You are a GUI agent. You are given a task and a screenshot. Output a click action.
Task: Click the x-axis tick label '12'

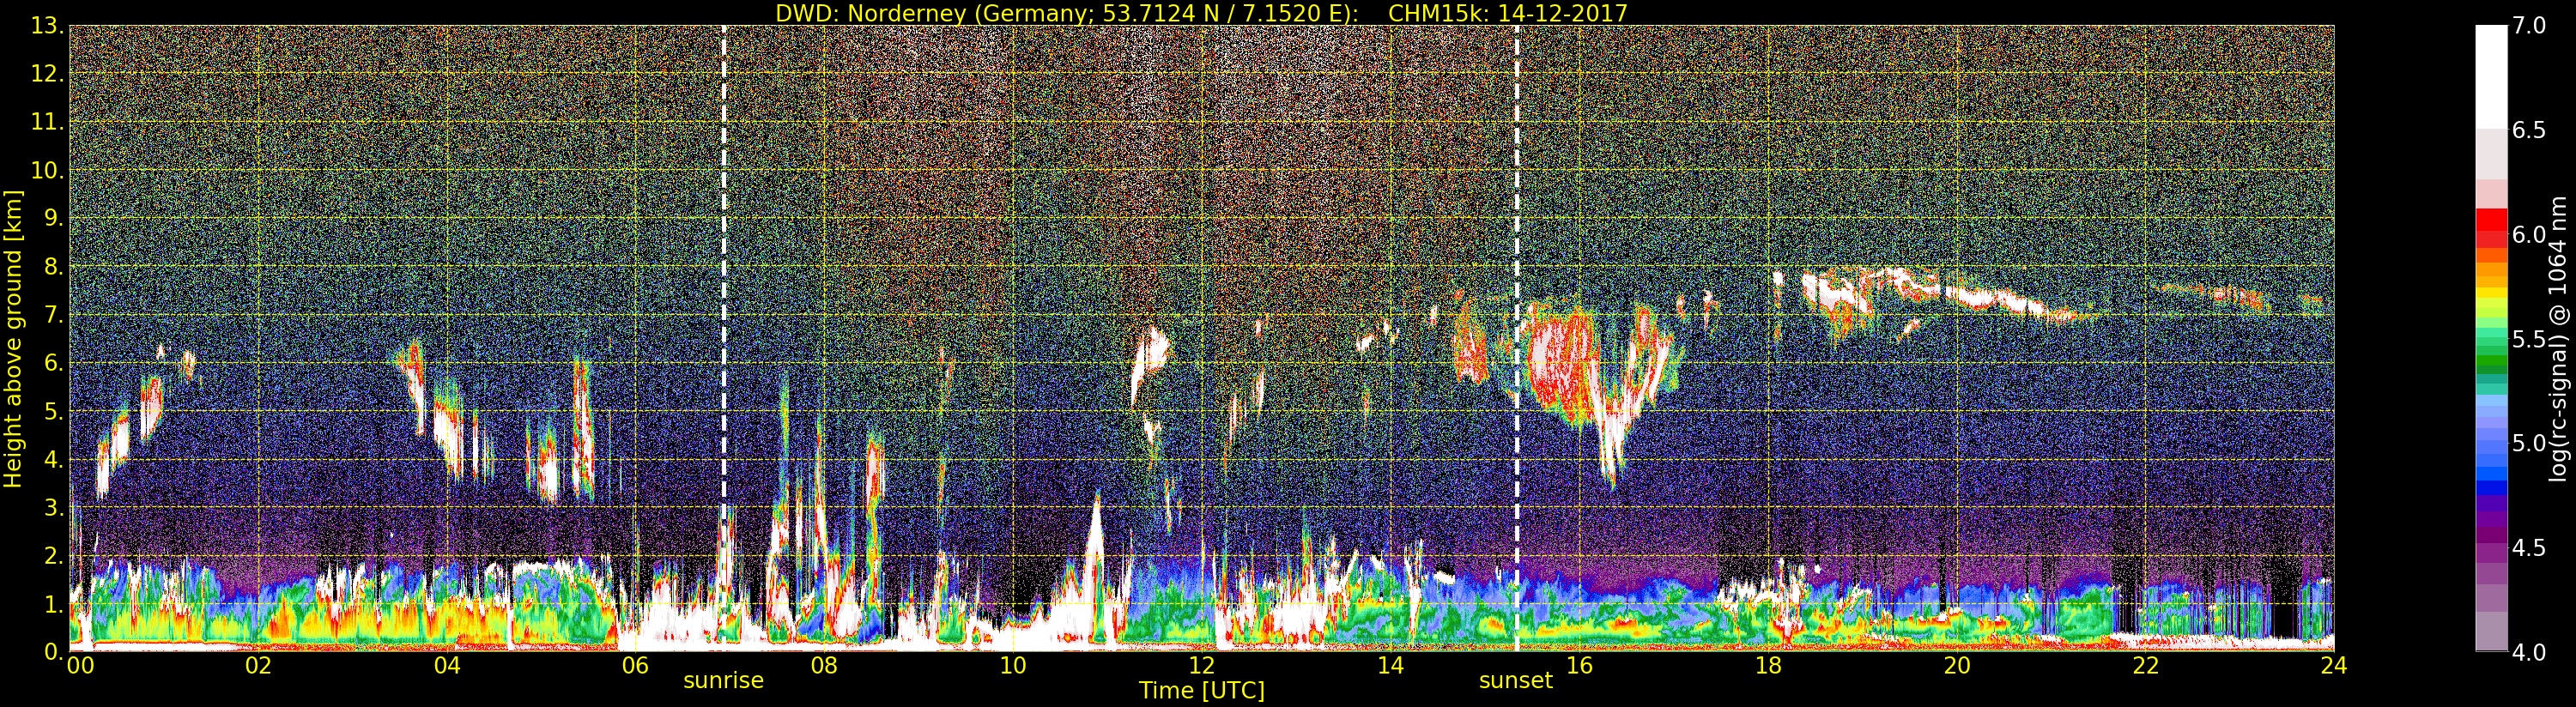1202,666
